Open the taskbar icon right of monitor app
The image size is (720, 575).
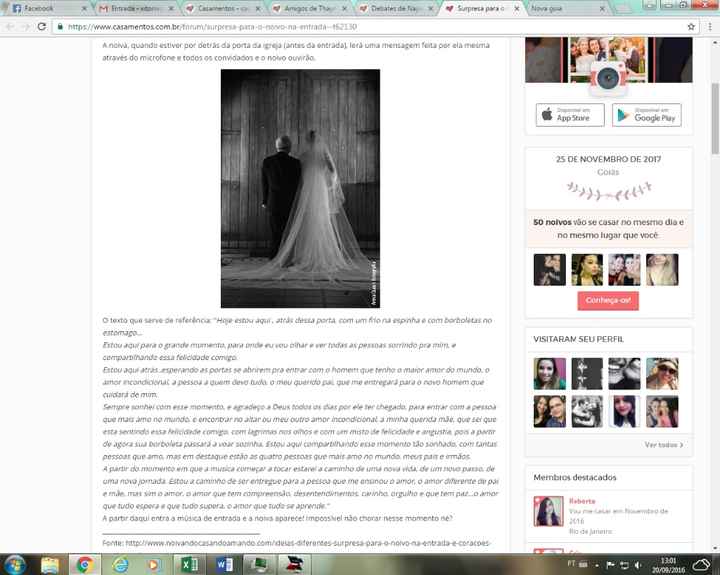pos(294,564)
